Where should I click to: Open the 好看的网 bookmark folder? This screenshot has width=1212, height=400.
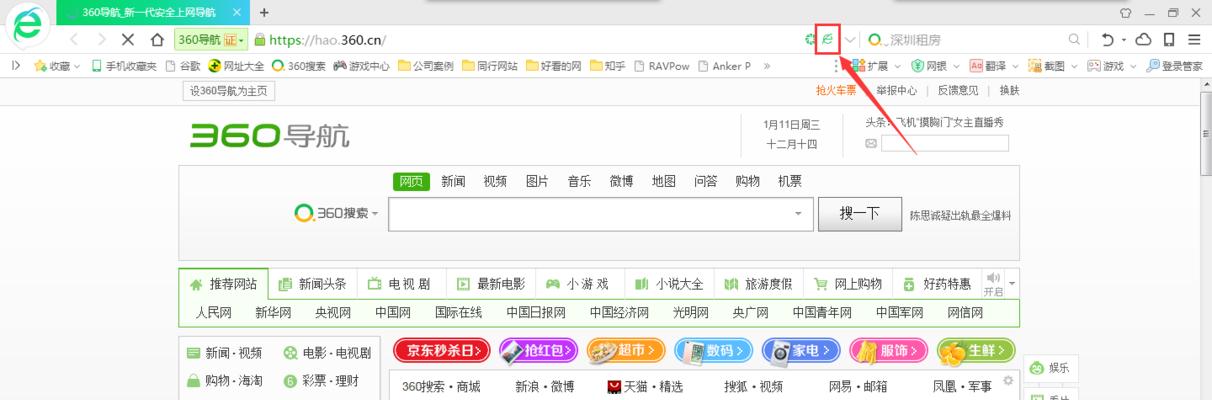click(554, 66)
